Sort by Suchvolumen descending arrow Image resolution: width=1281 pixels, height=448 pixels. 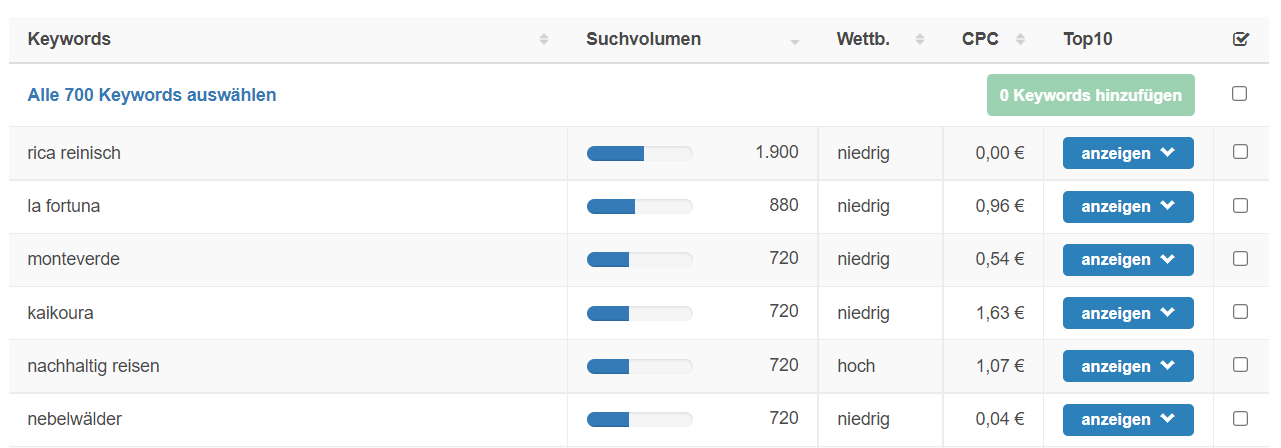795,42
